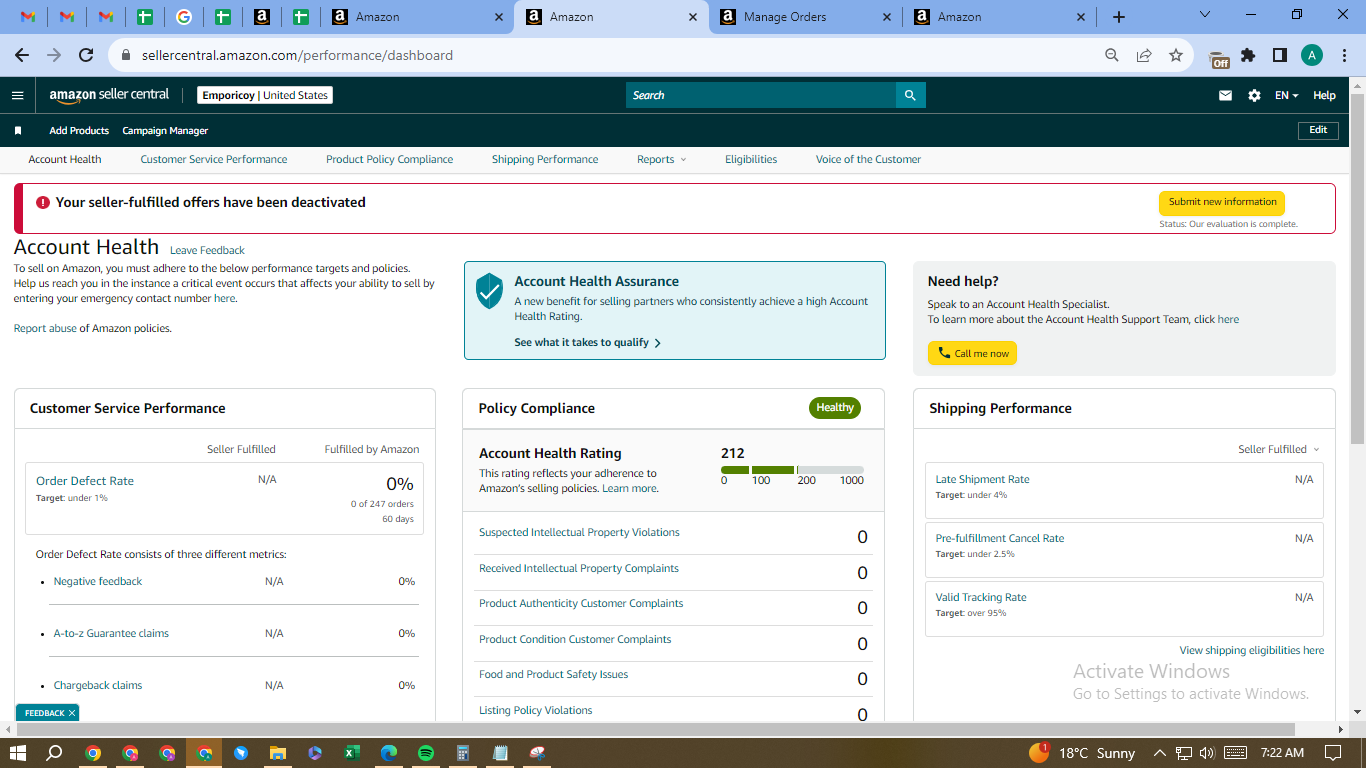Viewport: 1366px width, 768px height.
Task: Open Add Products link
Action: [79, 131]
